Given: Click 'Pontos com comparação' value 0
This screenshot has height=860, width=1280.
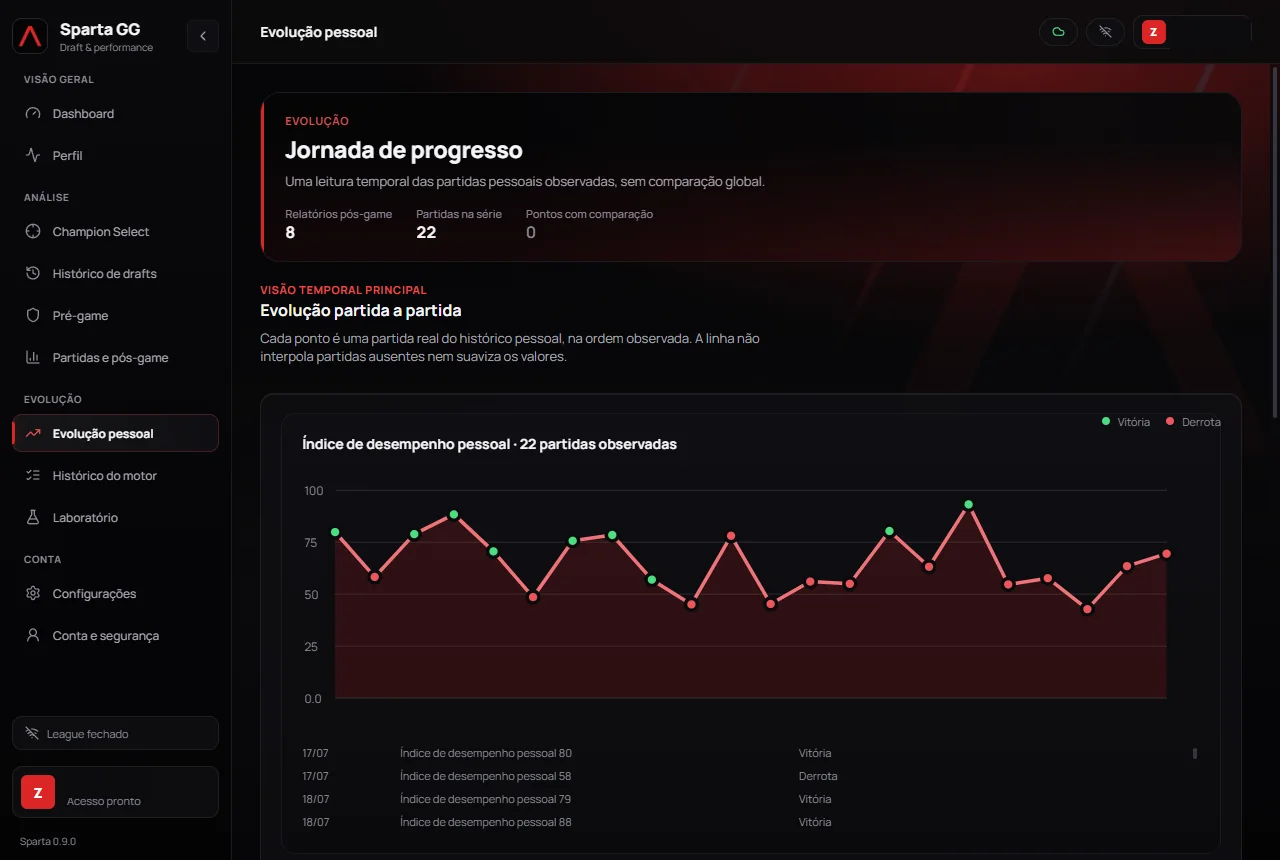Looking at the screenshot, I should tap(531, 232).
